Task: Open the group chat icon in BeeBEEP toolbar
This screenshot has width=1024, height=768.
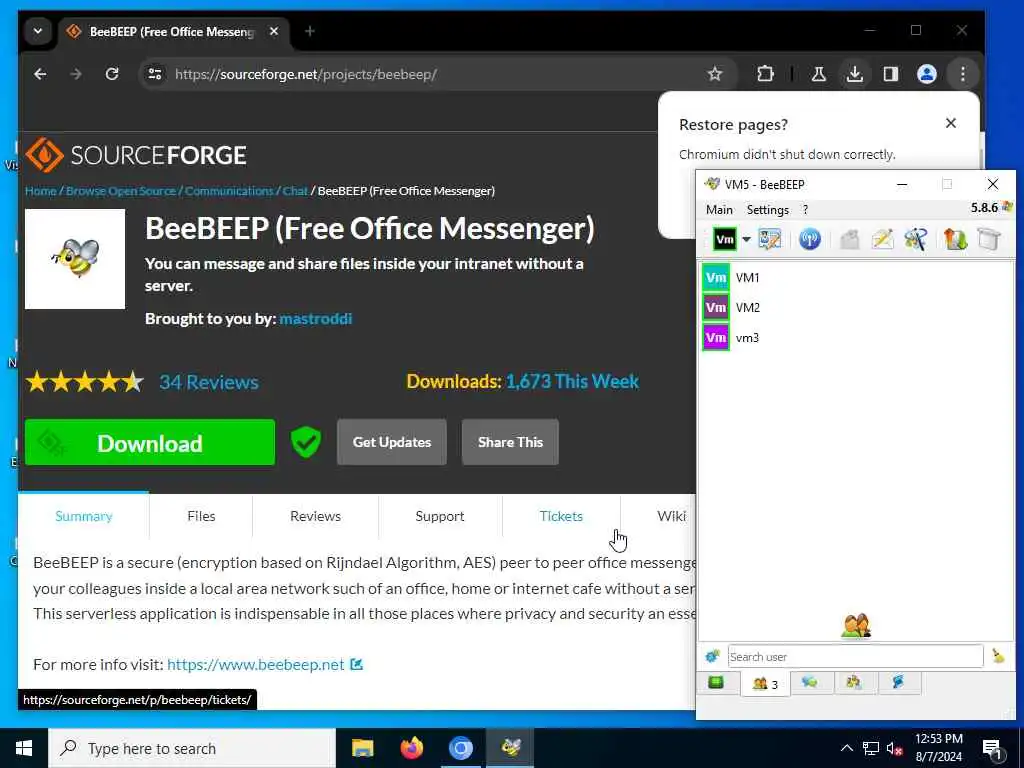Action: 916,239
